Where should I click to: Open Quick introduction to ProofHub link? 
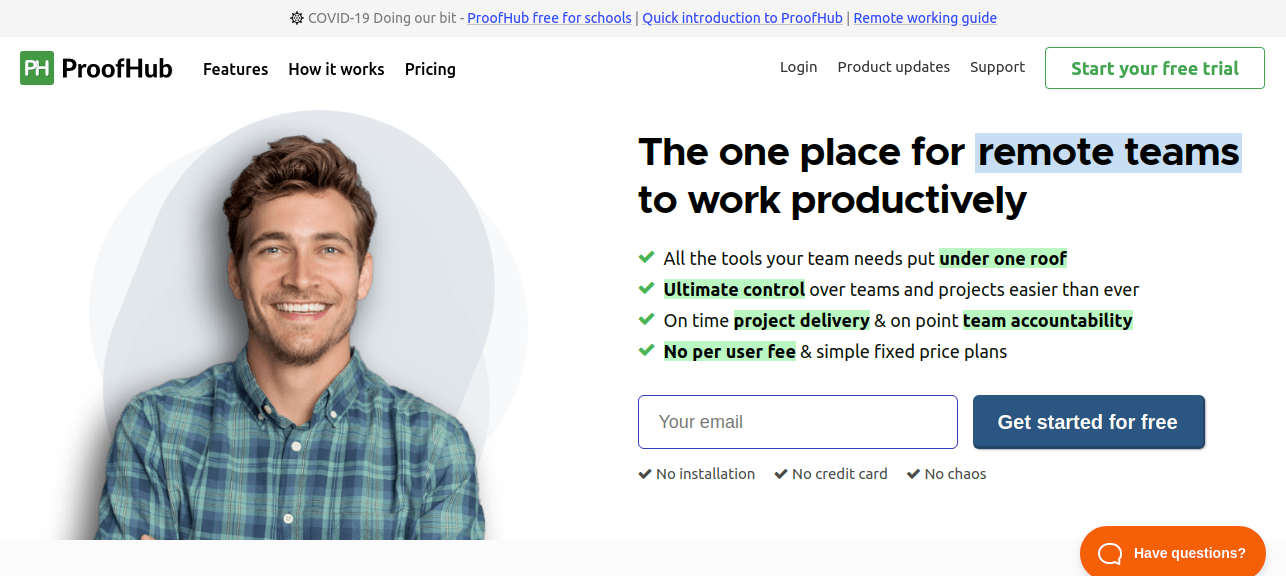[x=744, y=18]
